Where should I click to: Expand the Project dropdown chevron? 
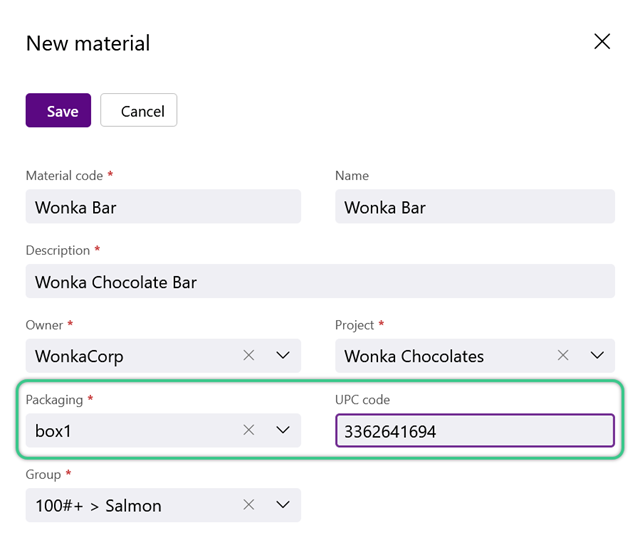[597, 355]
